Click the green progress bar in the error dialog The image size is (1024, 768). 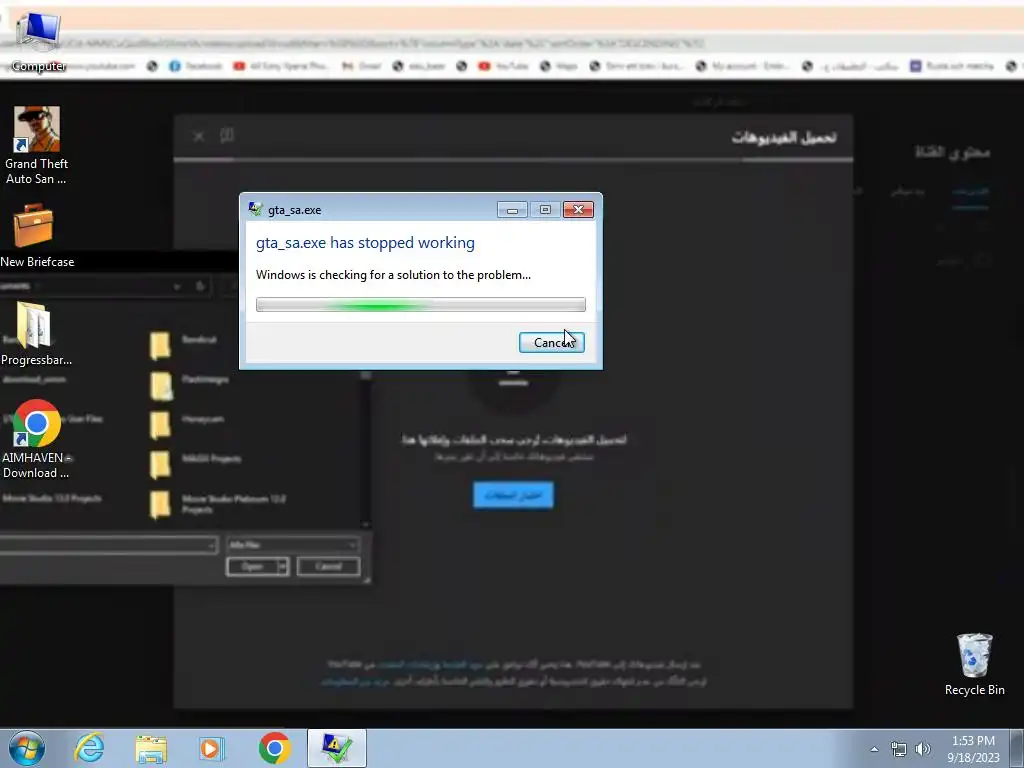[421, 304]
